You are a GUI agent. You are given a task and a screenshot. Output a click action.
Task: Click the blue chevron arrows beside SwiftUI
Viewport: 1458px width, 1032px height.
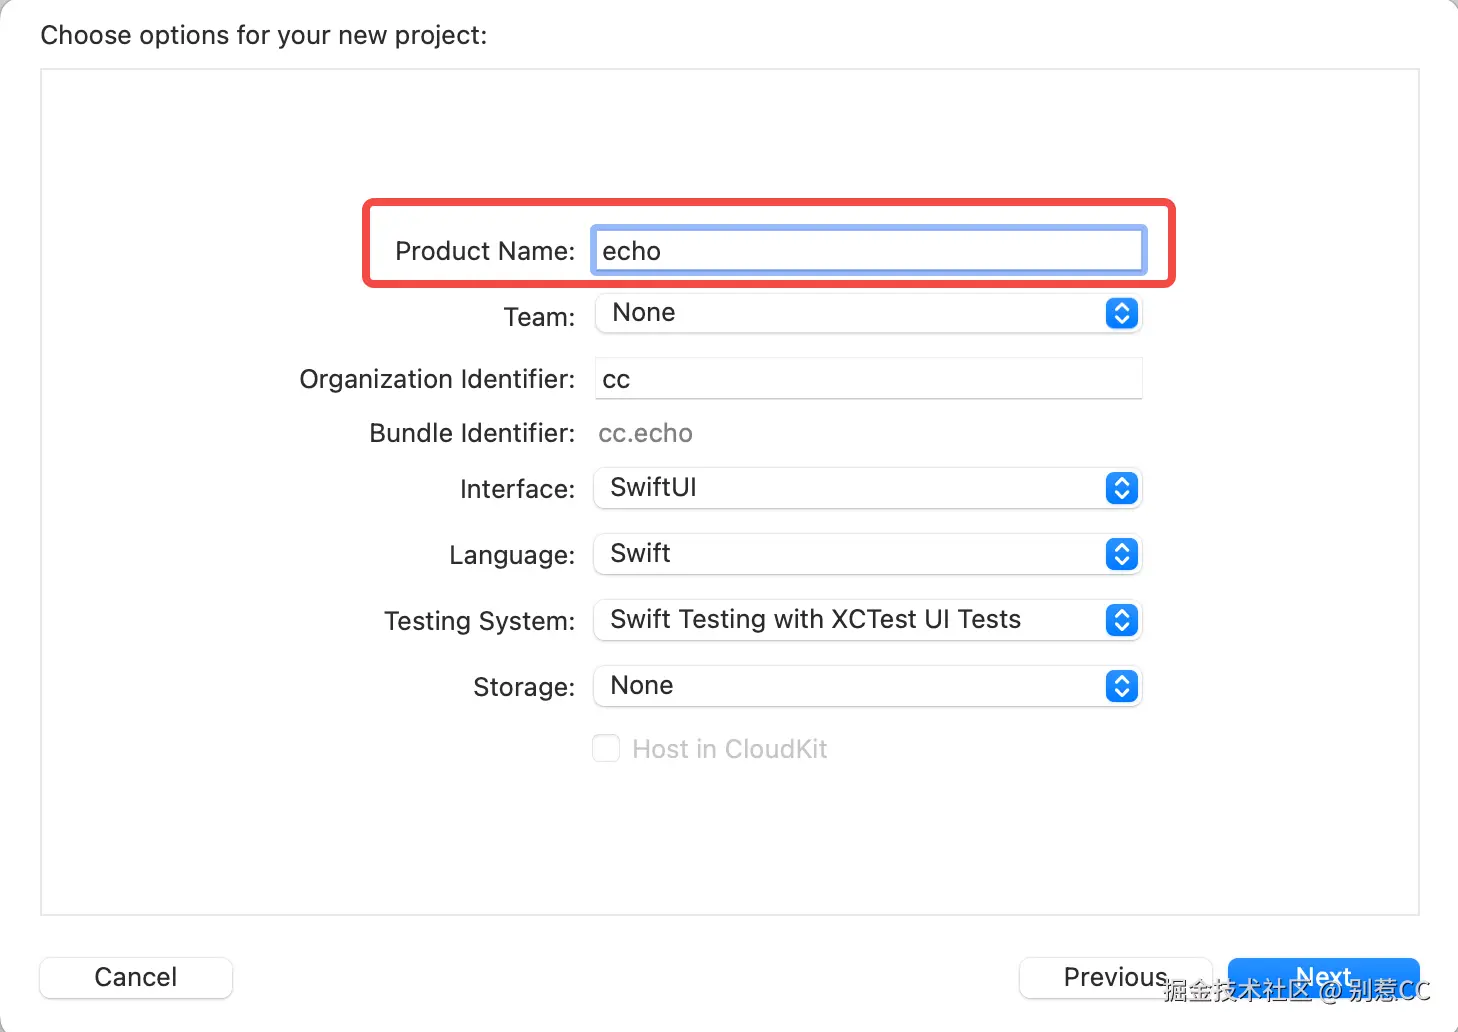coord(1121,488)
